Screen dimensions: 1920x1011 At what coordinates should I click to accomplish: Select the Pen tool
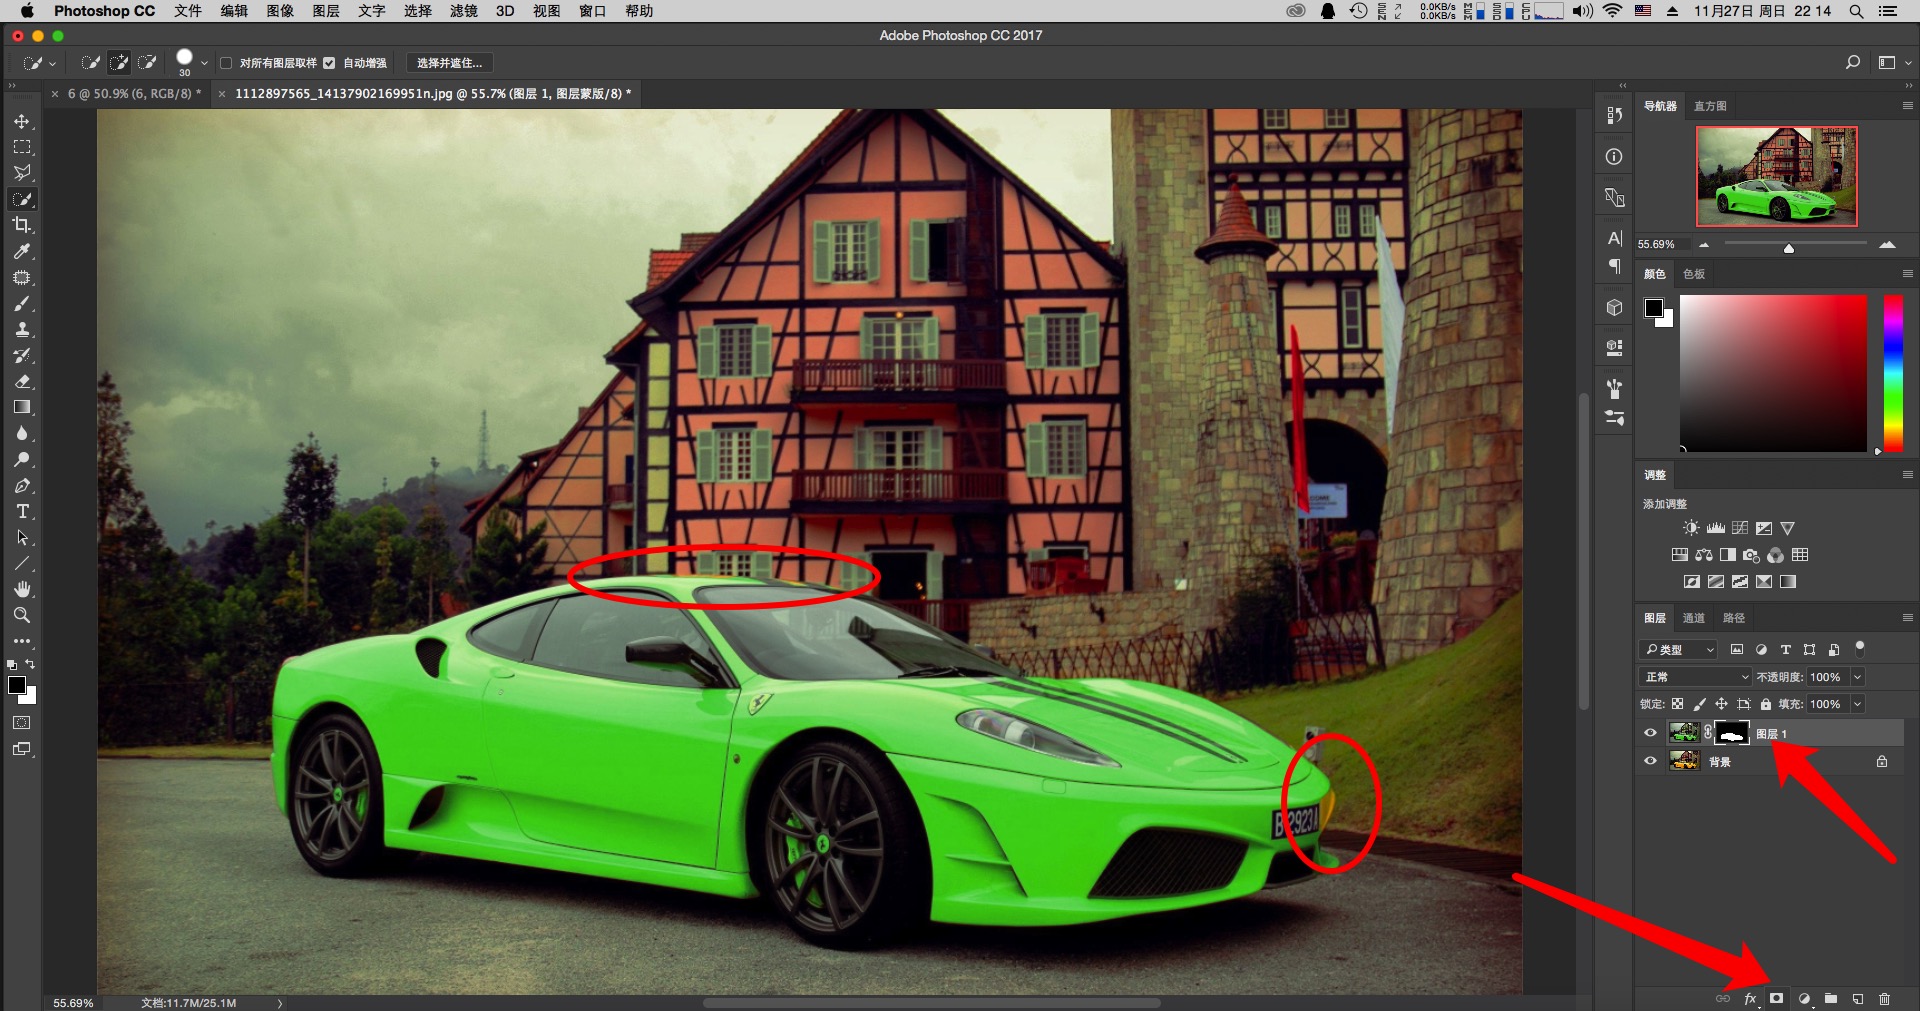[x=22, y=486]
